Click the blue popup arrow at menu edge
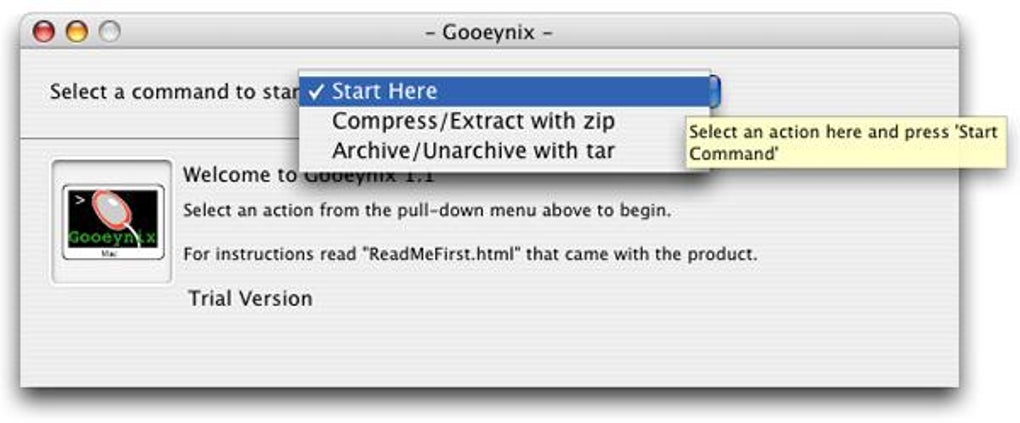Screen dimensions: 1020x423 (x=715, y=91)
